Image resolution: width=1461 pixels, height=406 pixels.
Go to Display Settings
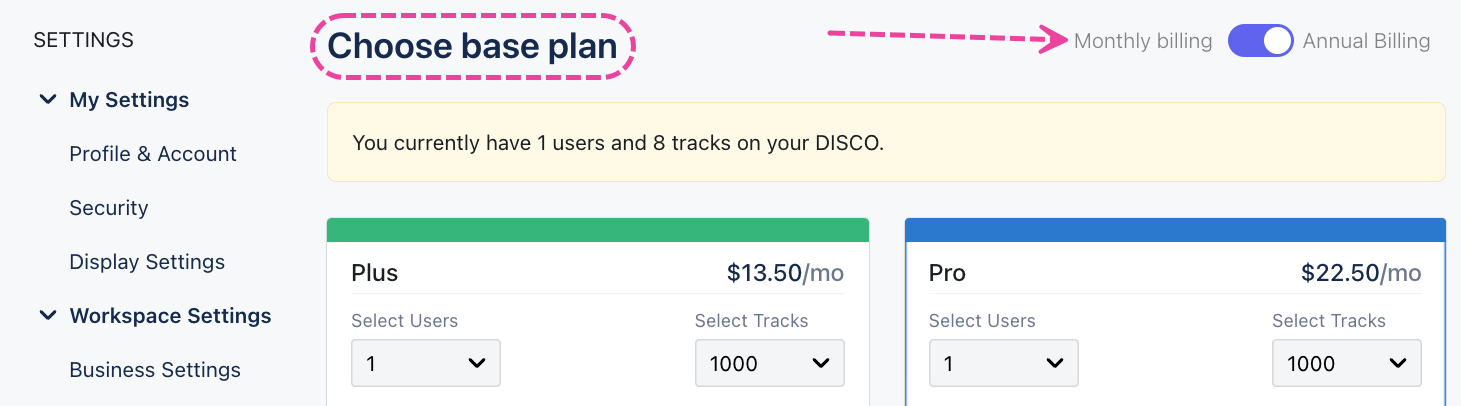point(147,262)
